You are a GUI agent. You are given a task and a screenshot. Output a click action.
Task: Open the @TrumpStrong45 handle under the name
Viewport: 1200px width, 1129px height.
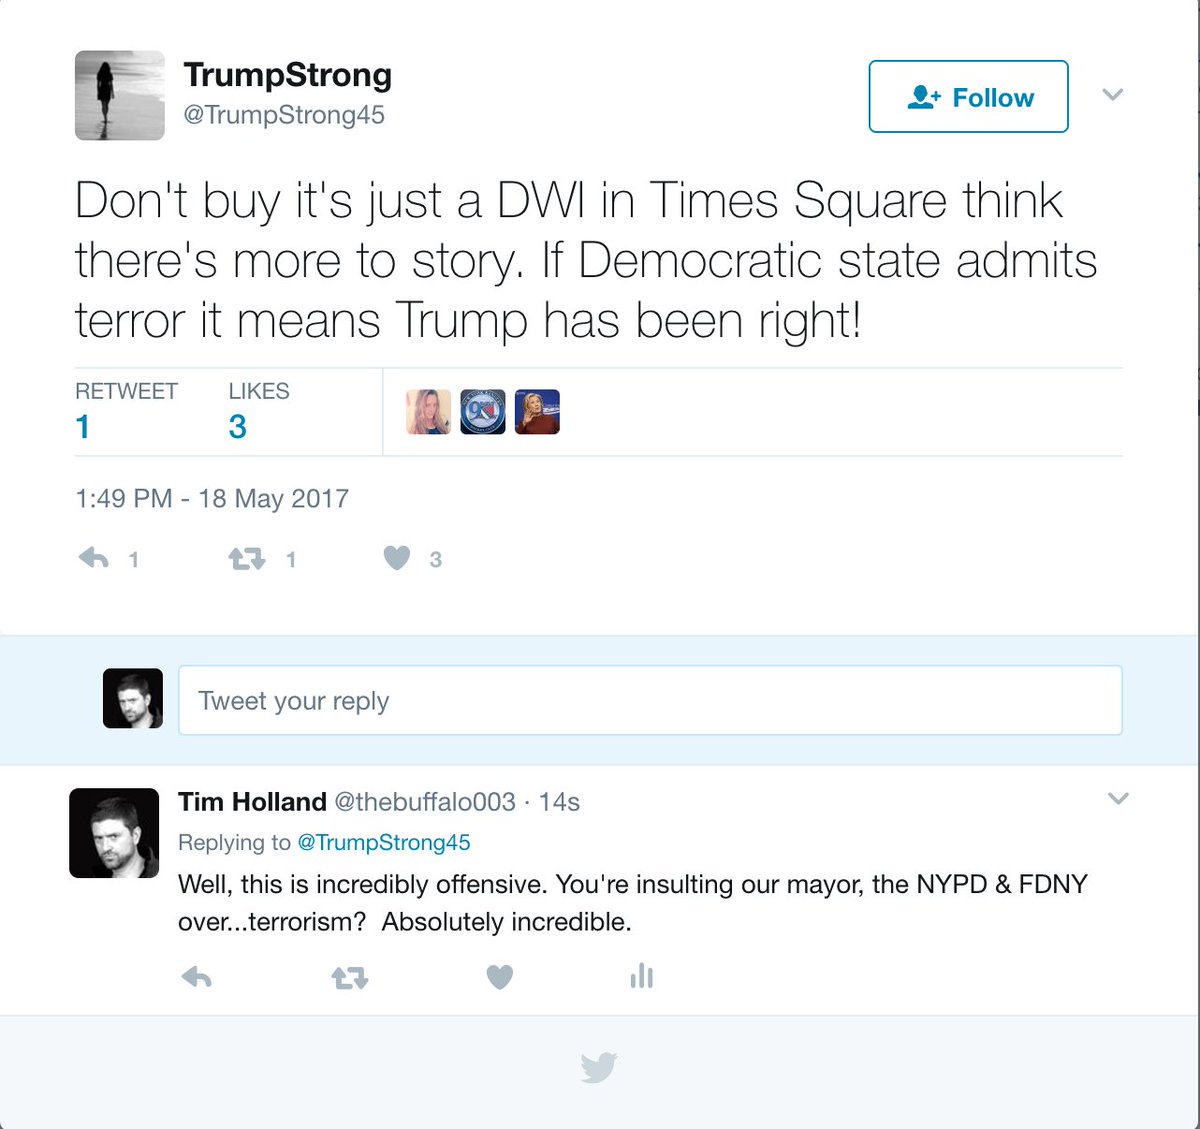[284, 115]
